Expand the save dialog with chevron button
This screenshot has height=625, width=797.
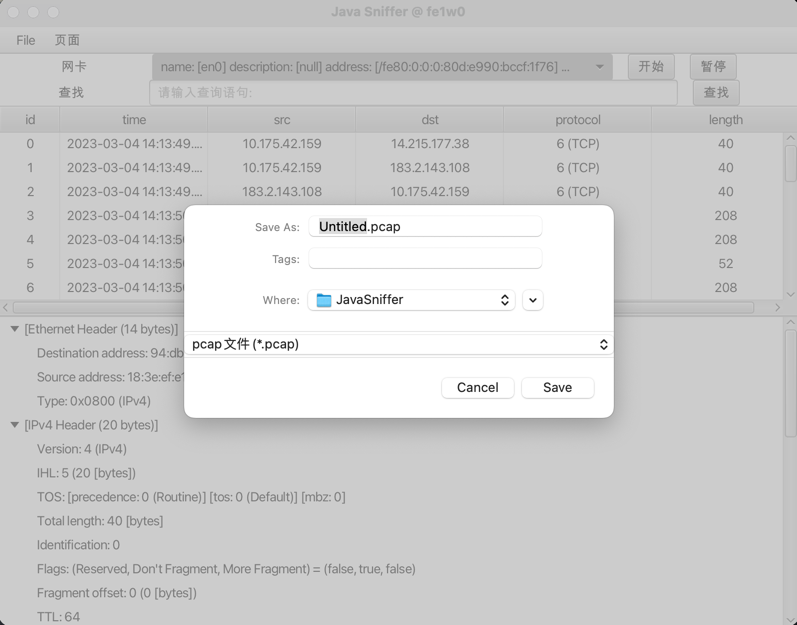coord(533,300)
